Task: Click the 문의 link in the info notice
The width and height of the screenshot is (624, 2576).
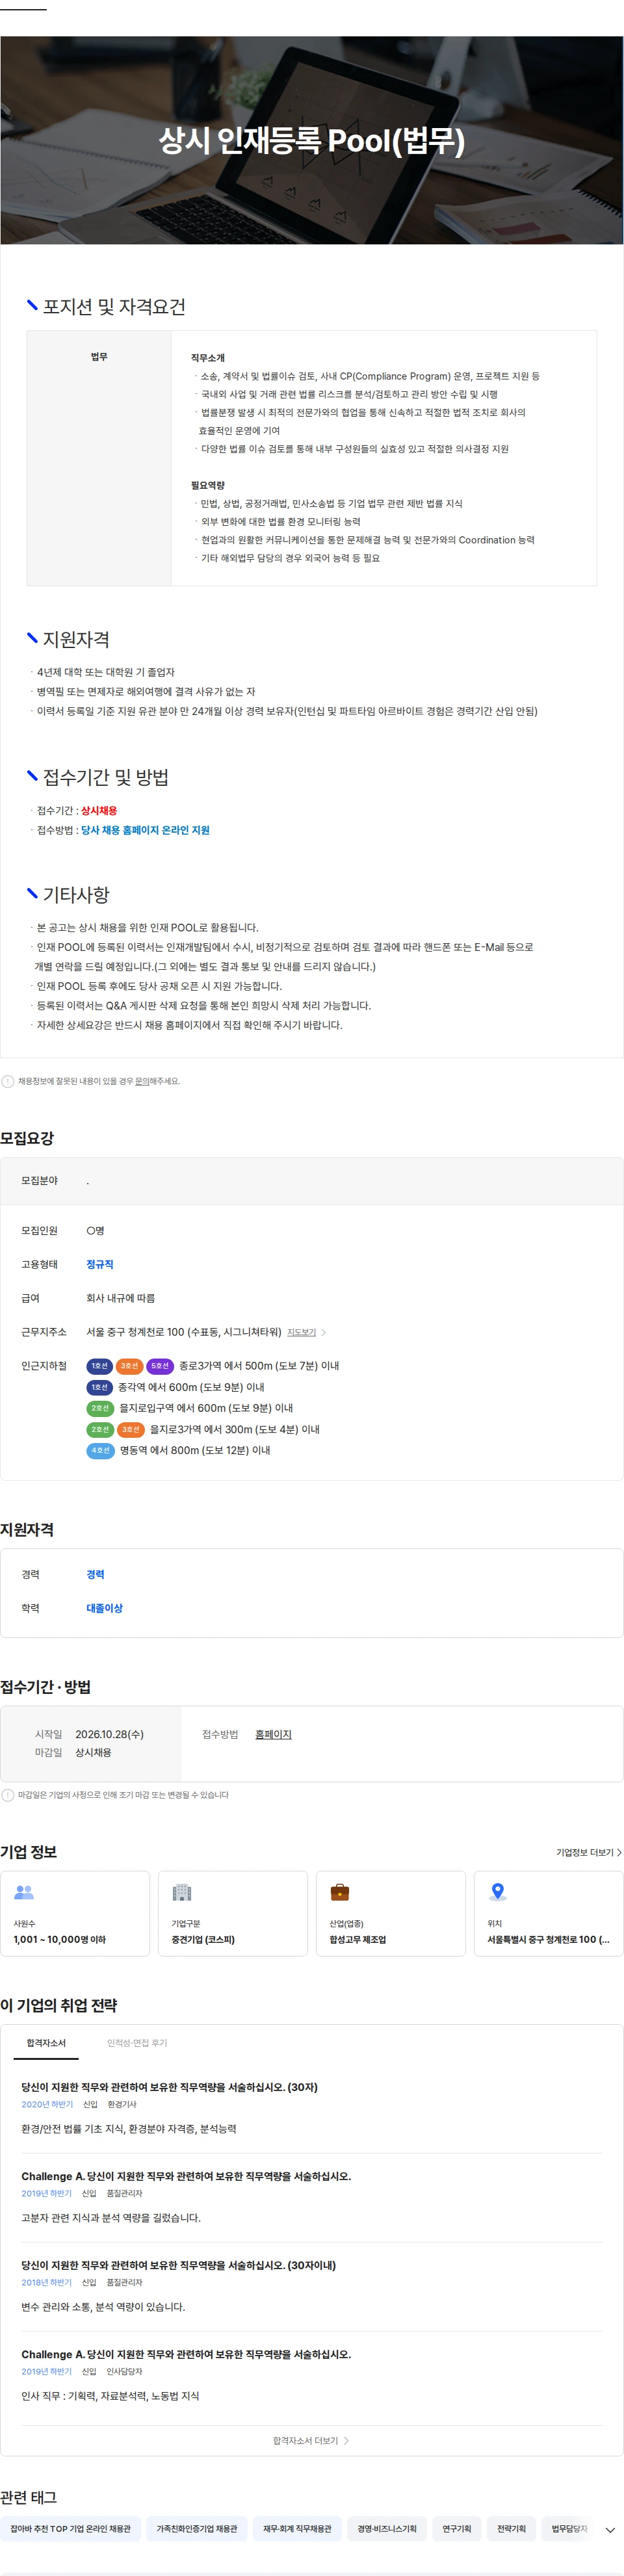Action: [142, 1081]
